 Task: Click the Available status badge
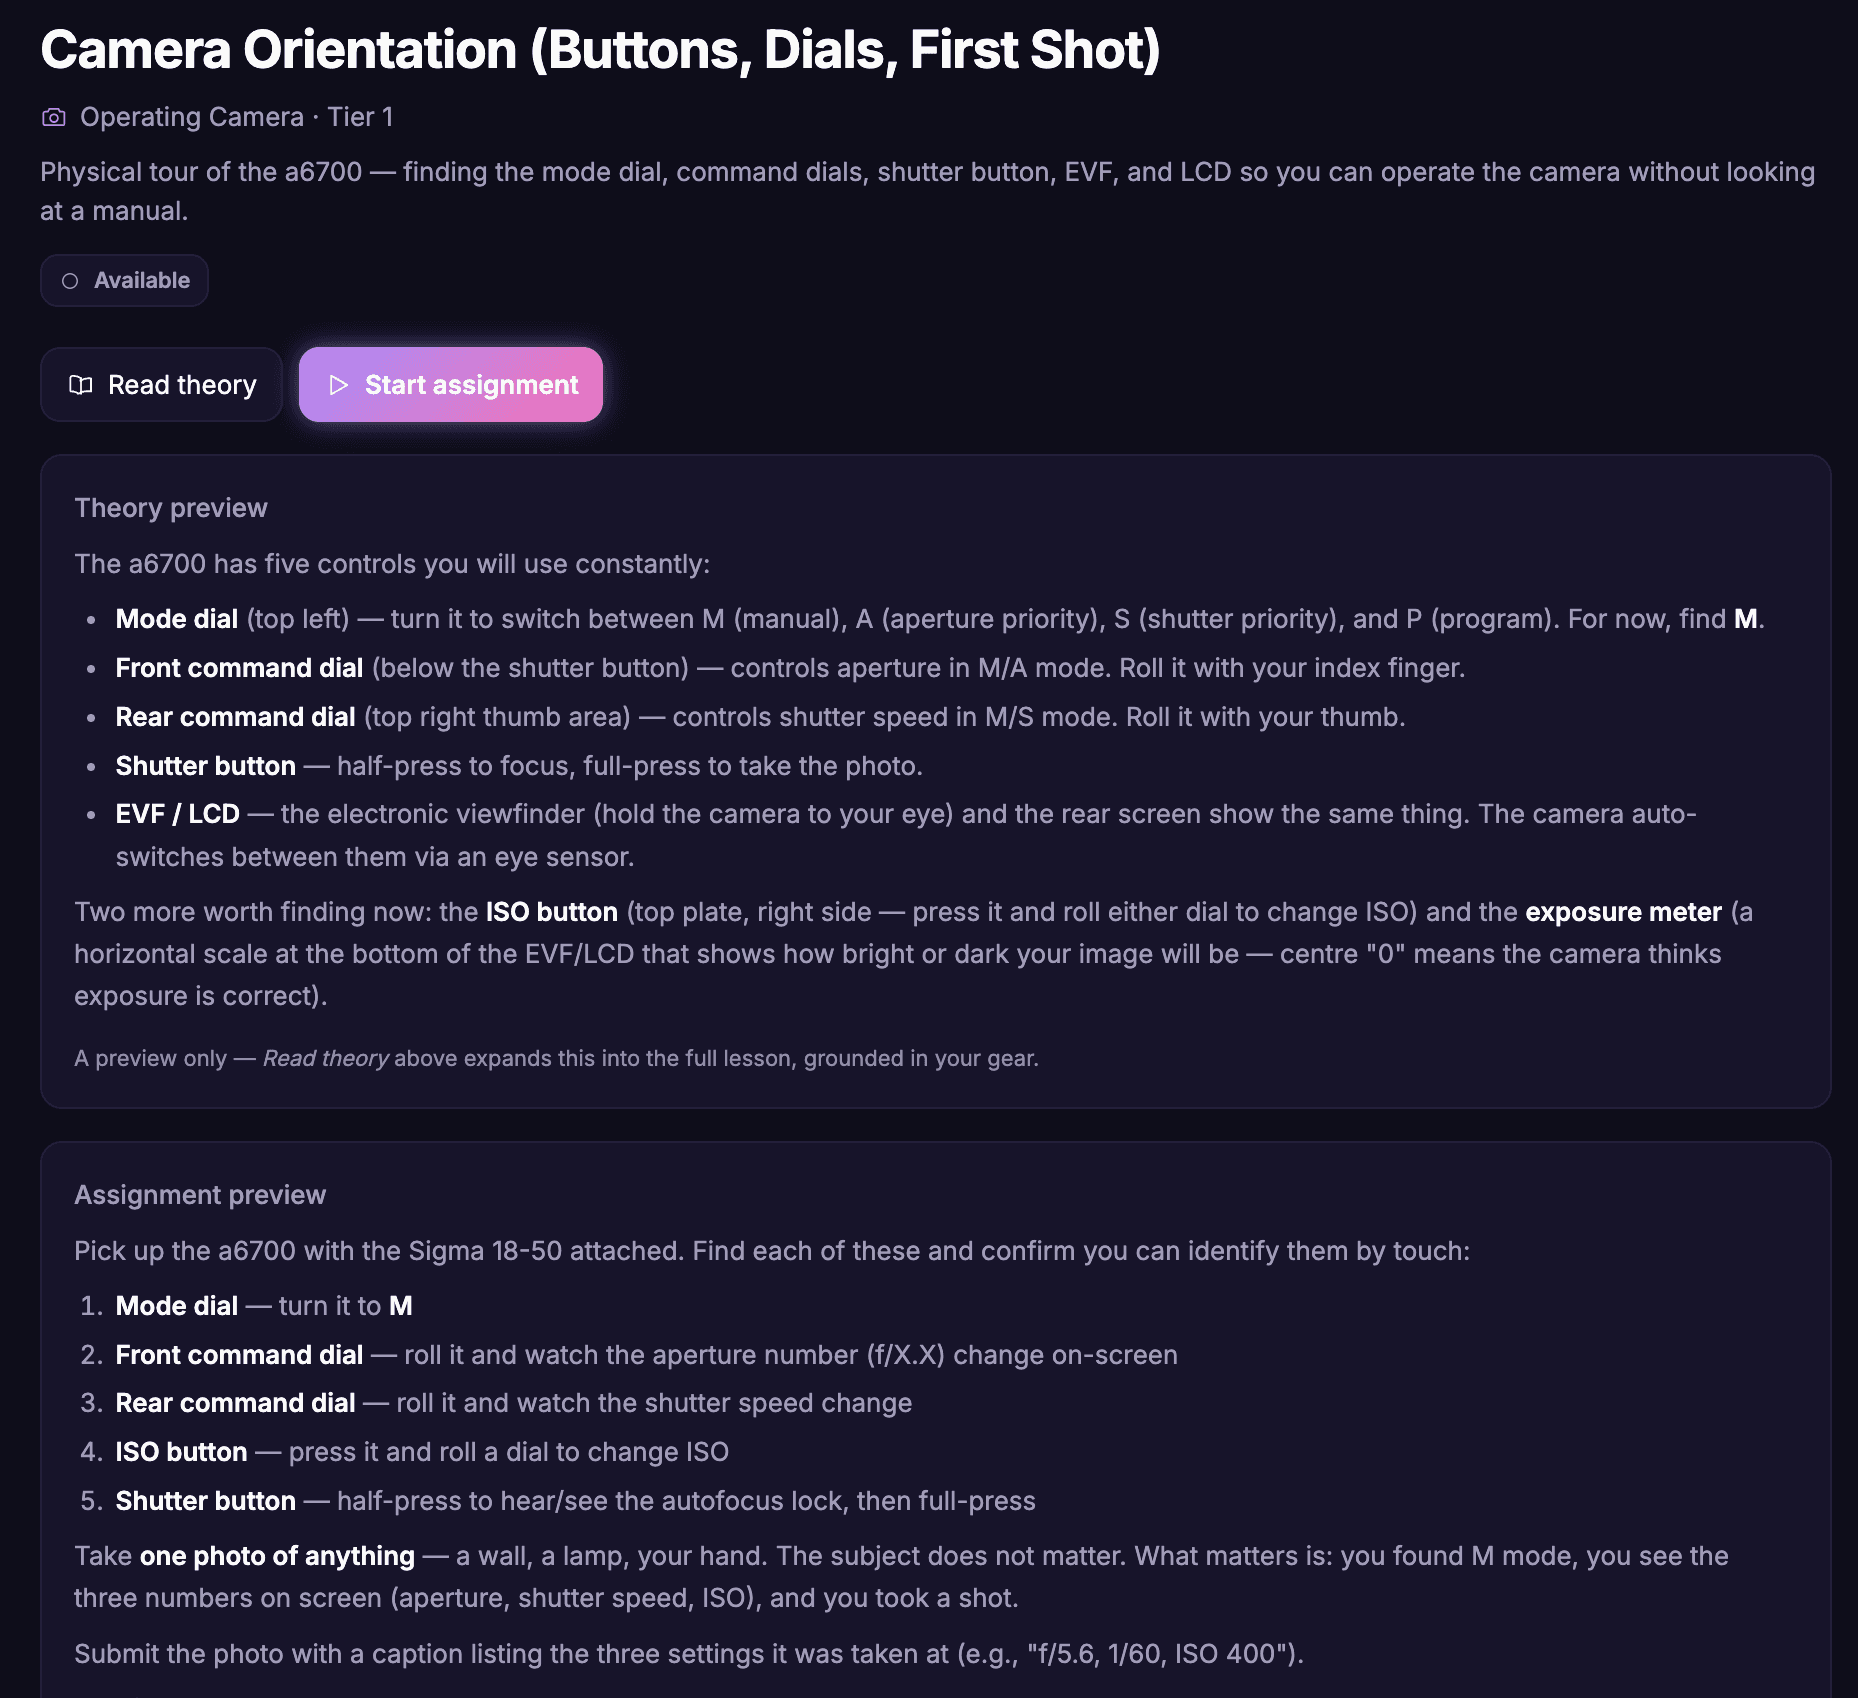tap(124, 280)
